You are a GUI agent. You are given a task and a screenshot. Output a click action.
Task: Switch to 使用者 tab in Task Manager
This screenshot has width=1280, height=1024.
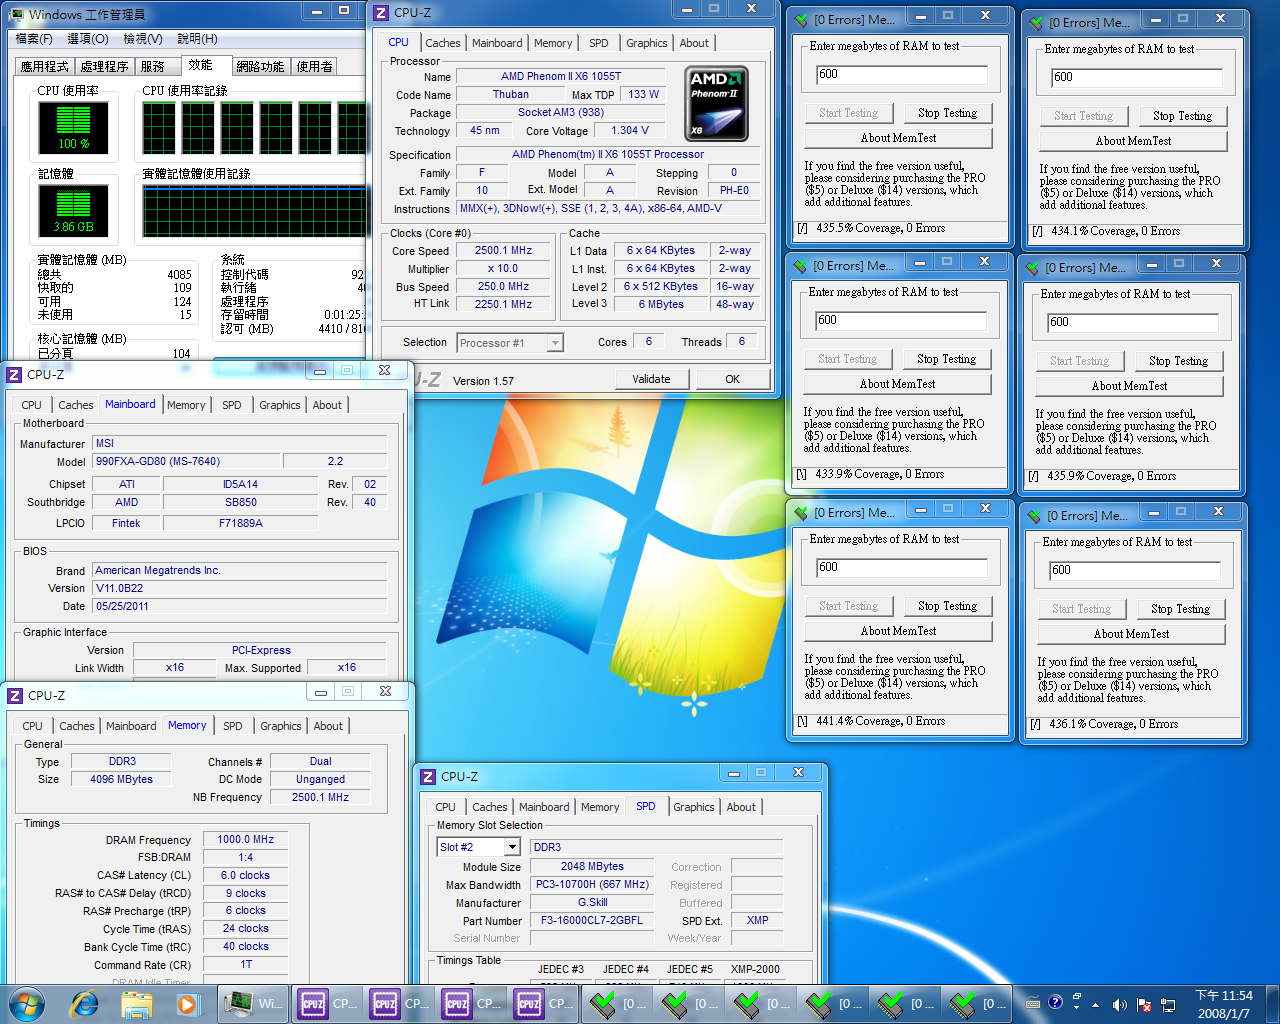click(314, 66)
